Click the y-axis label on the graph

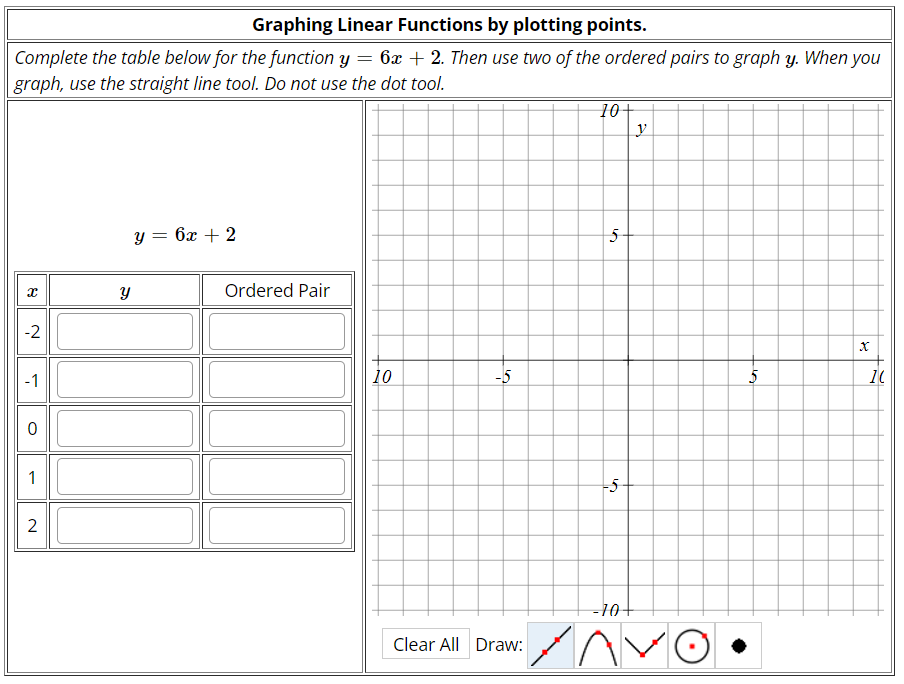pos(641,127)
